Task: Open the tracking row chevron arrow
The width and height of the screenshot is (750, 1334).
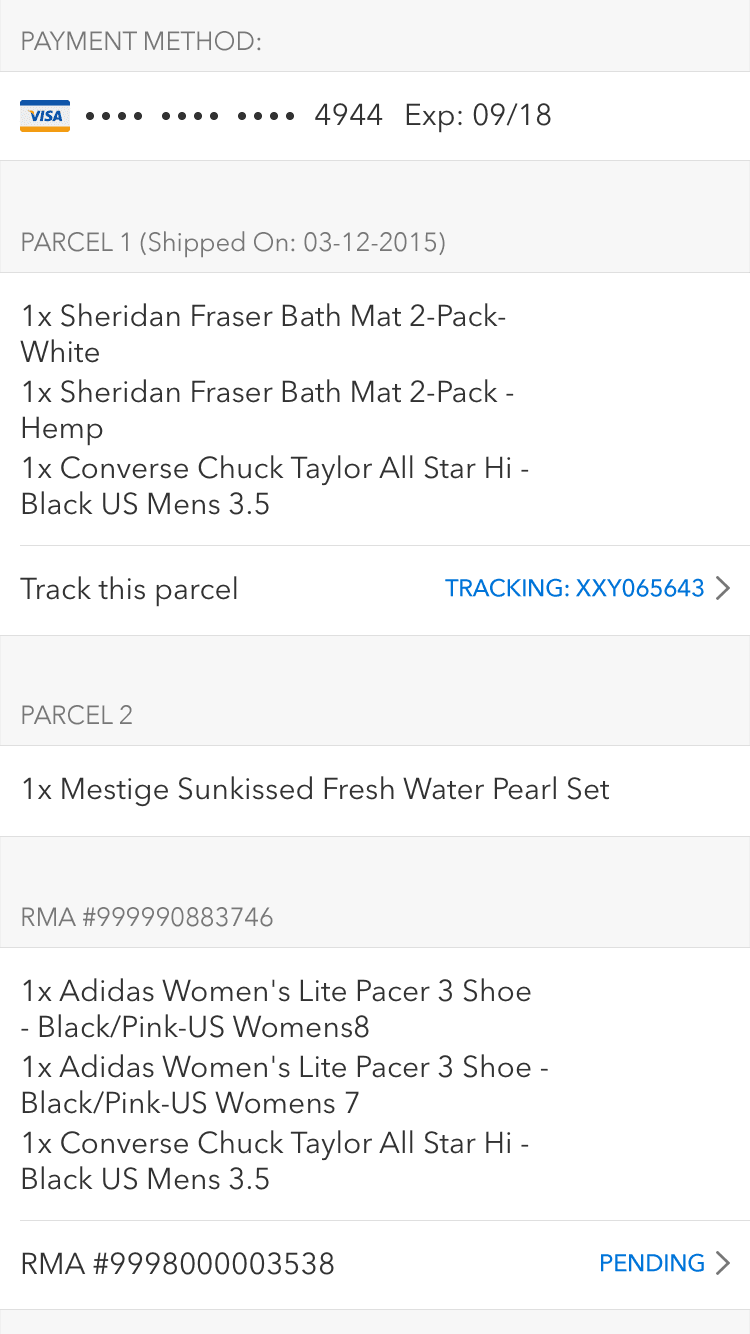Action: (x=723, y=589)
